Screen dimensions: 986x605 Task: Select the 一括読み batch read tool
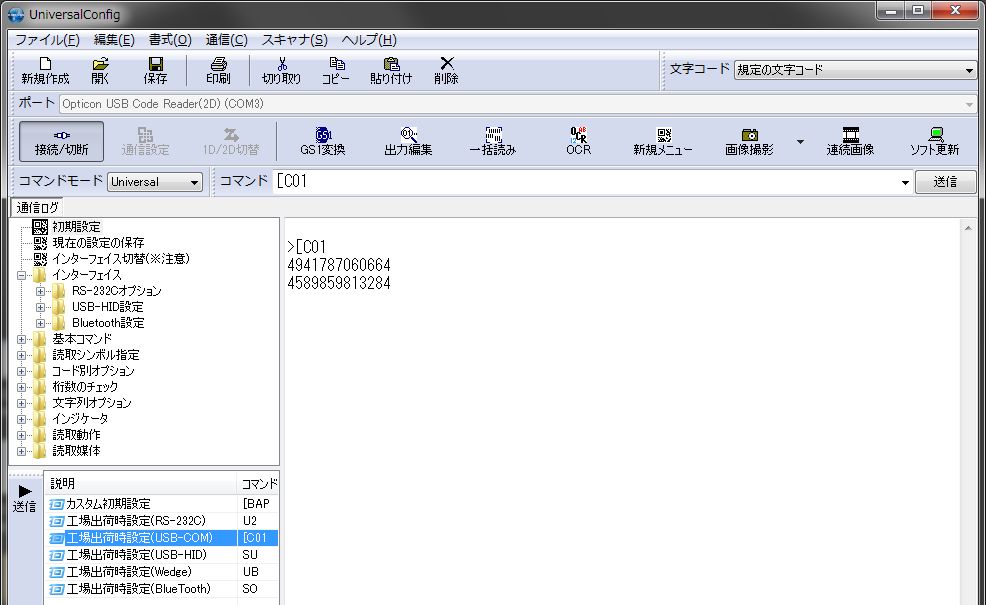(x=493, y=141)
